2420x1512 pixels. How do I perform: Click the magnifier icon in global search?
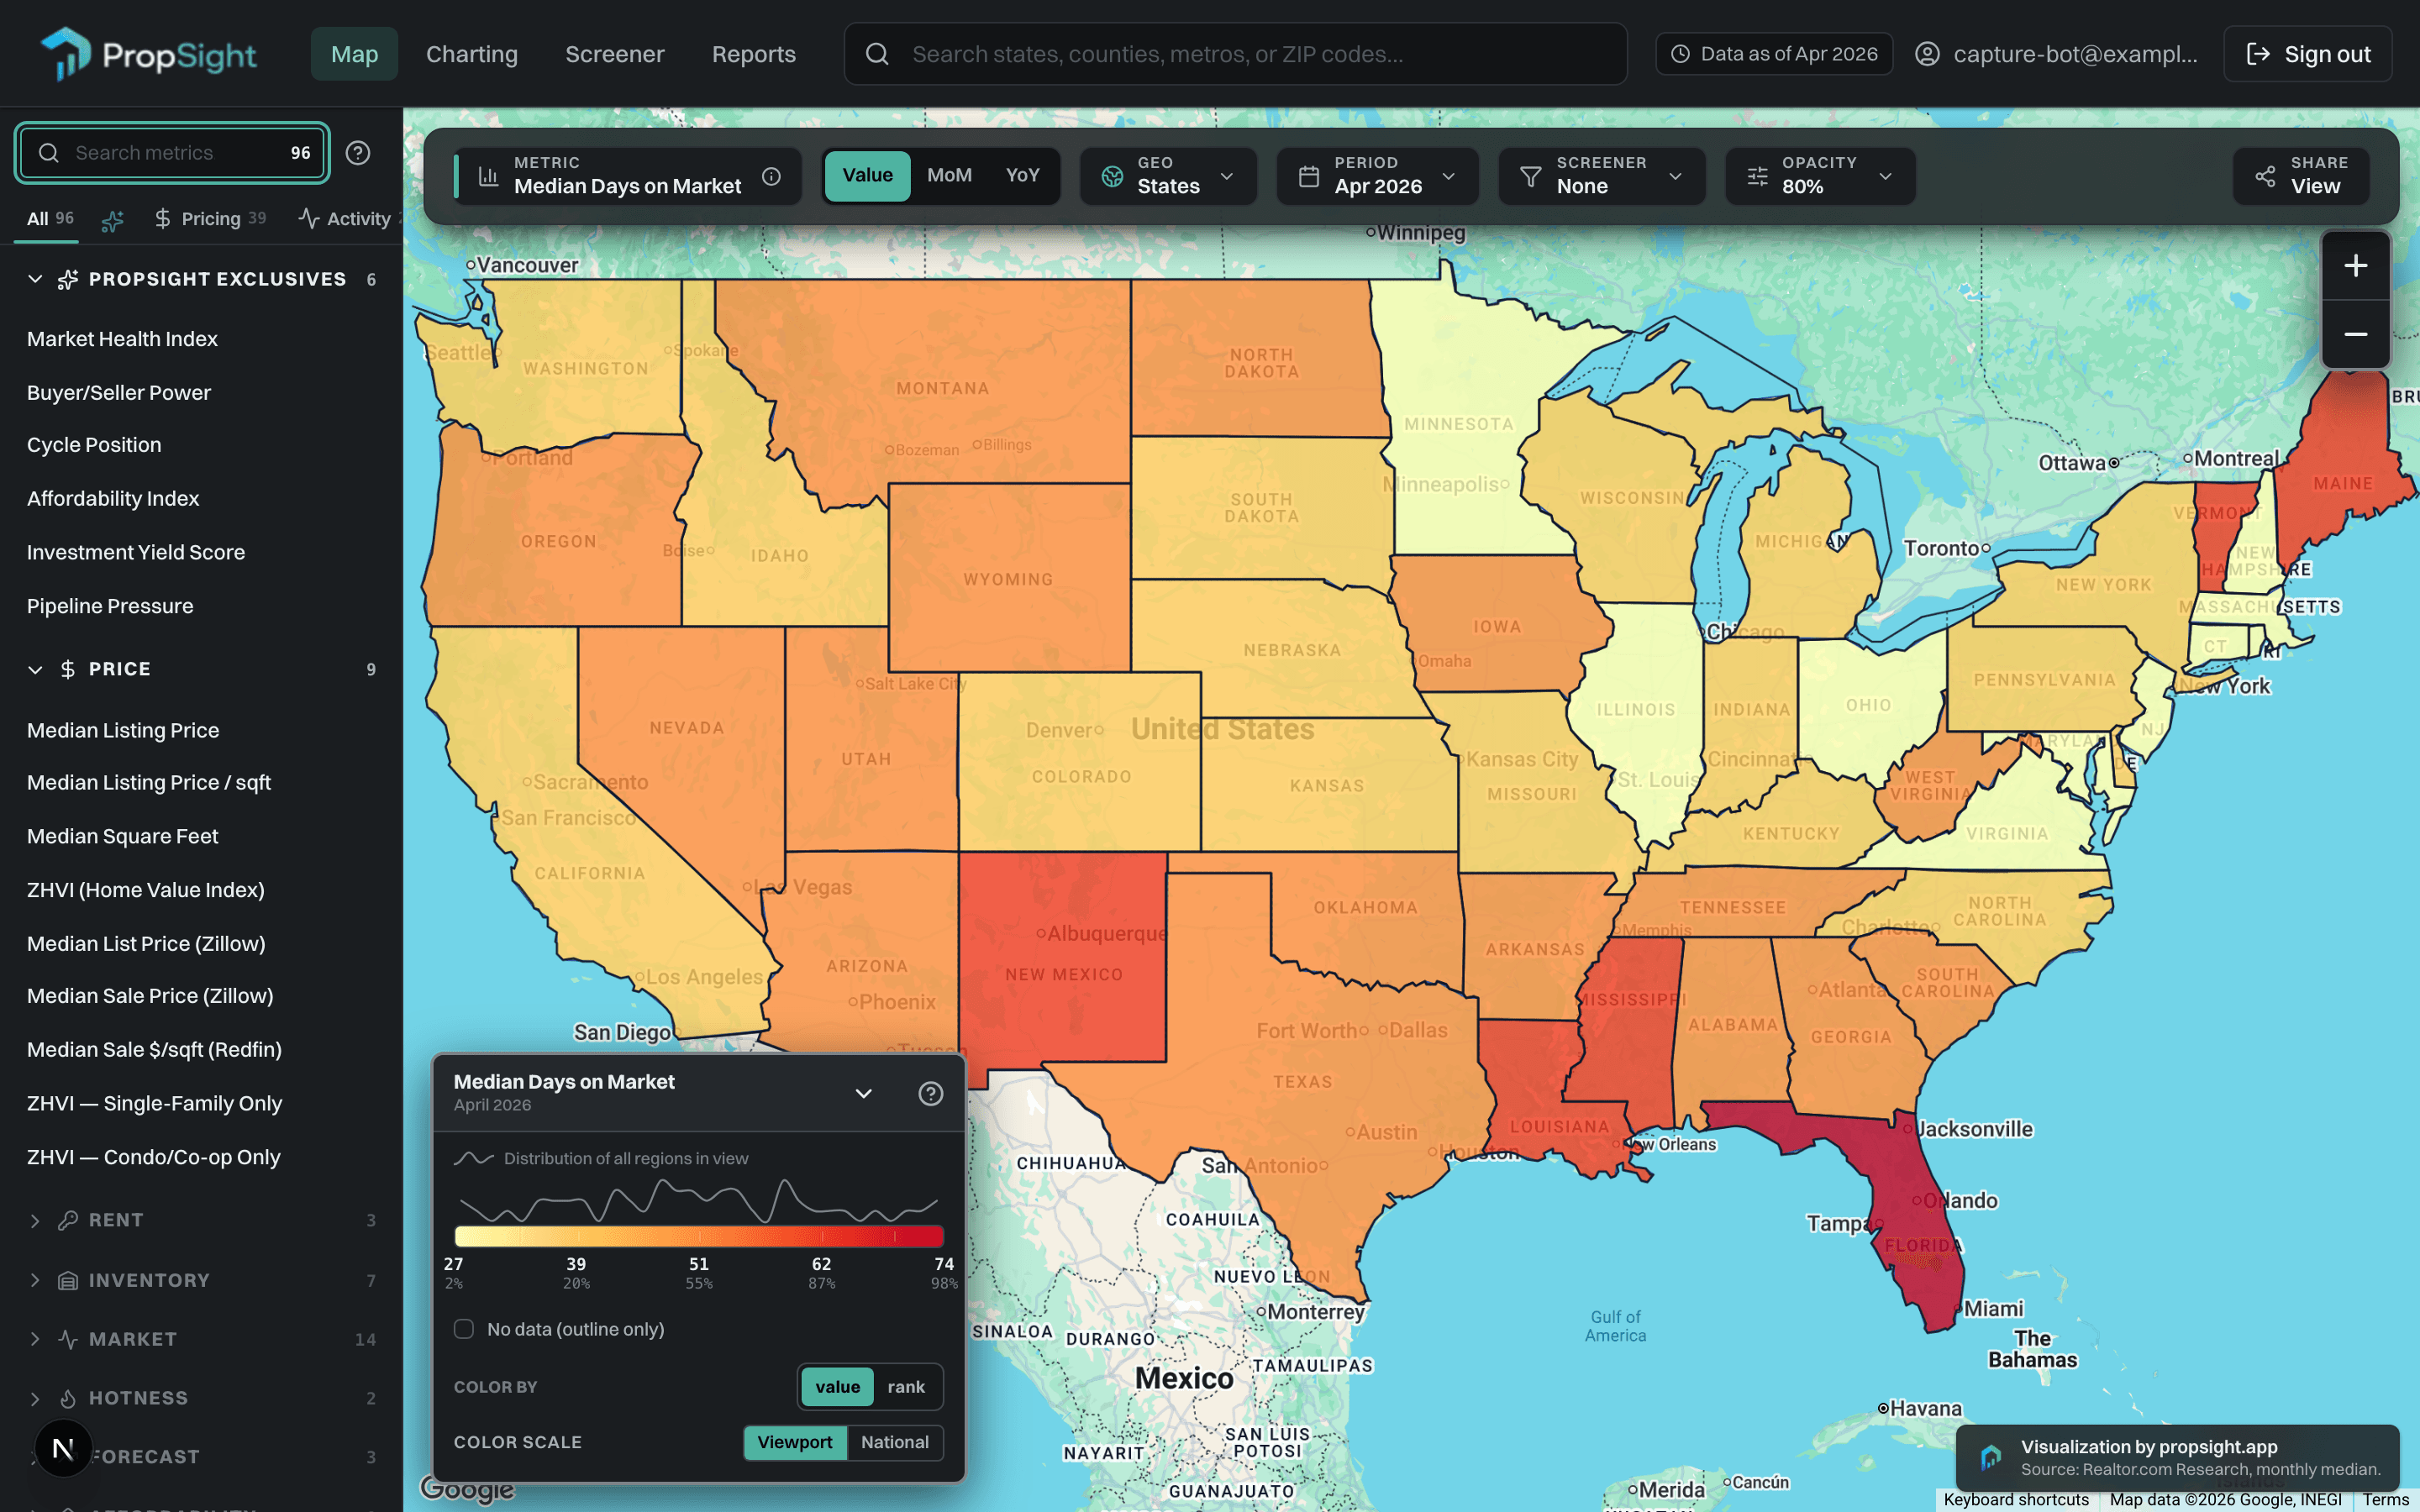click(x=877, y=54)
